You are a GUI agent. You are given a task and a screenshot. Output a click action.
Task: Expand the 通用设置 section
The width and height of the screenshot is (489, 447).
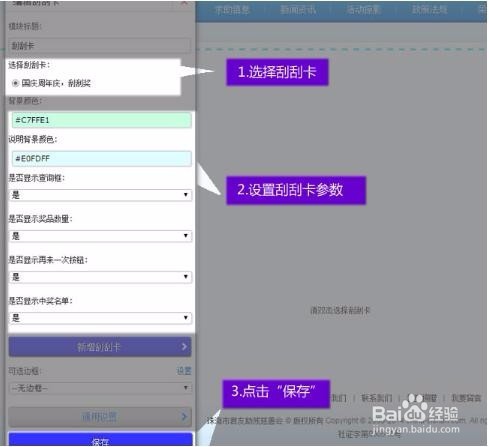coord(100,416)
